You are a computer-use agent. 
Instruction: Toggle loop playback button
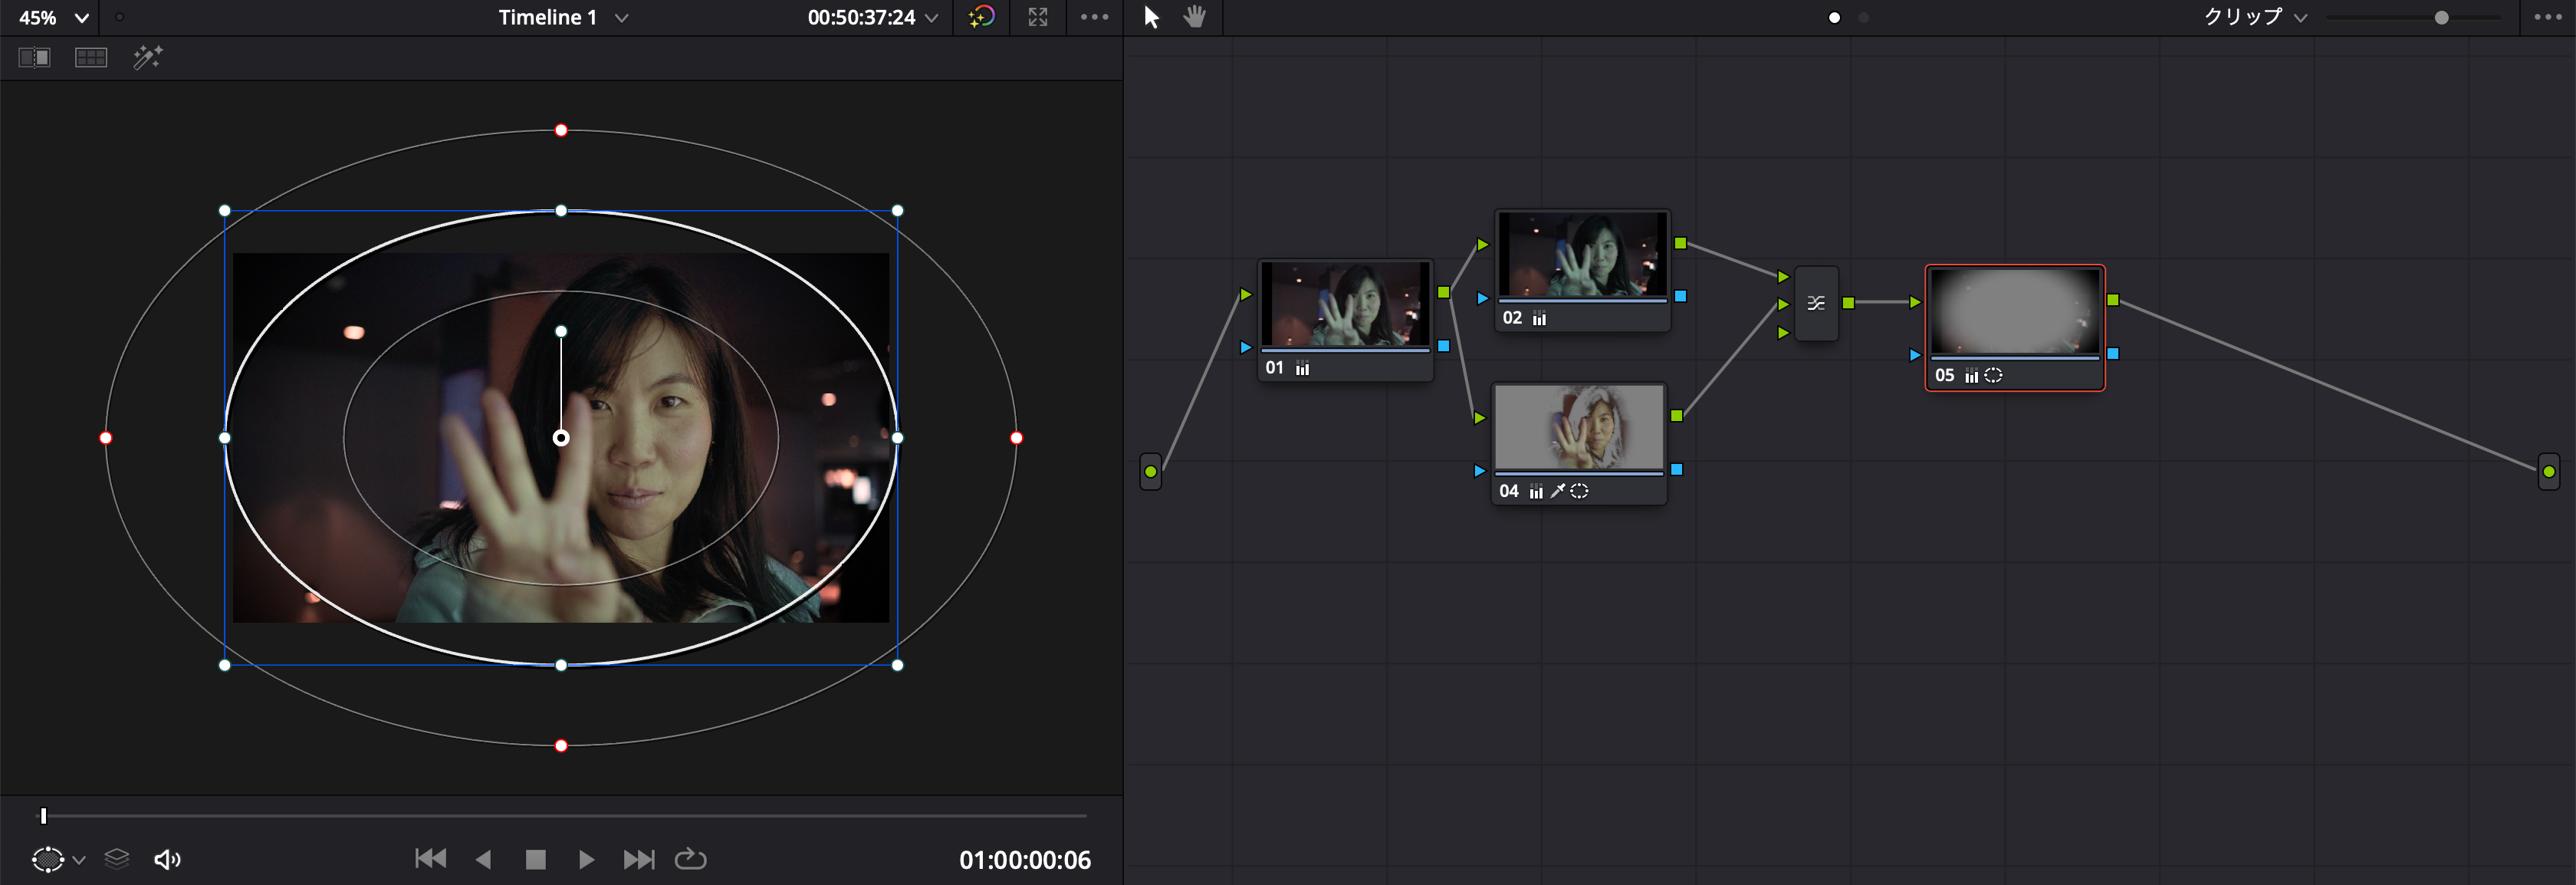[x=690, y=859]
